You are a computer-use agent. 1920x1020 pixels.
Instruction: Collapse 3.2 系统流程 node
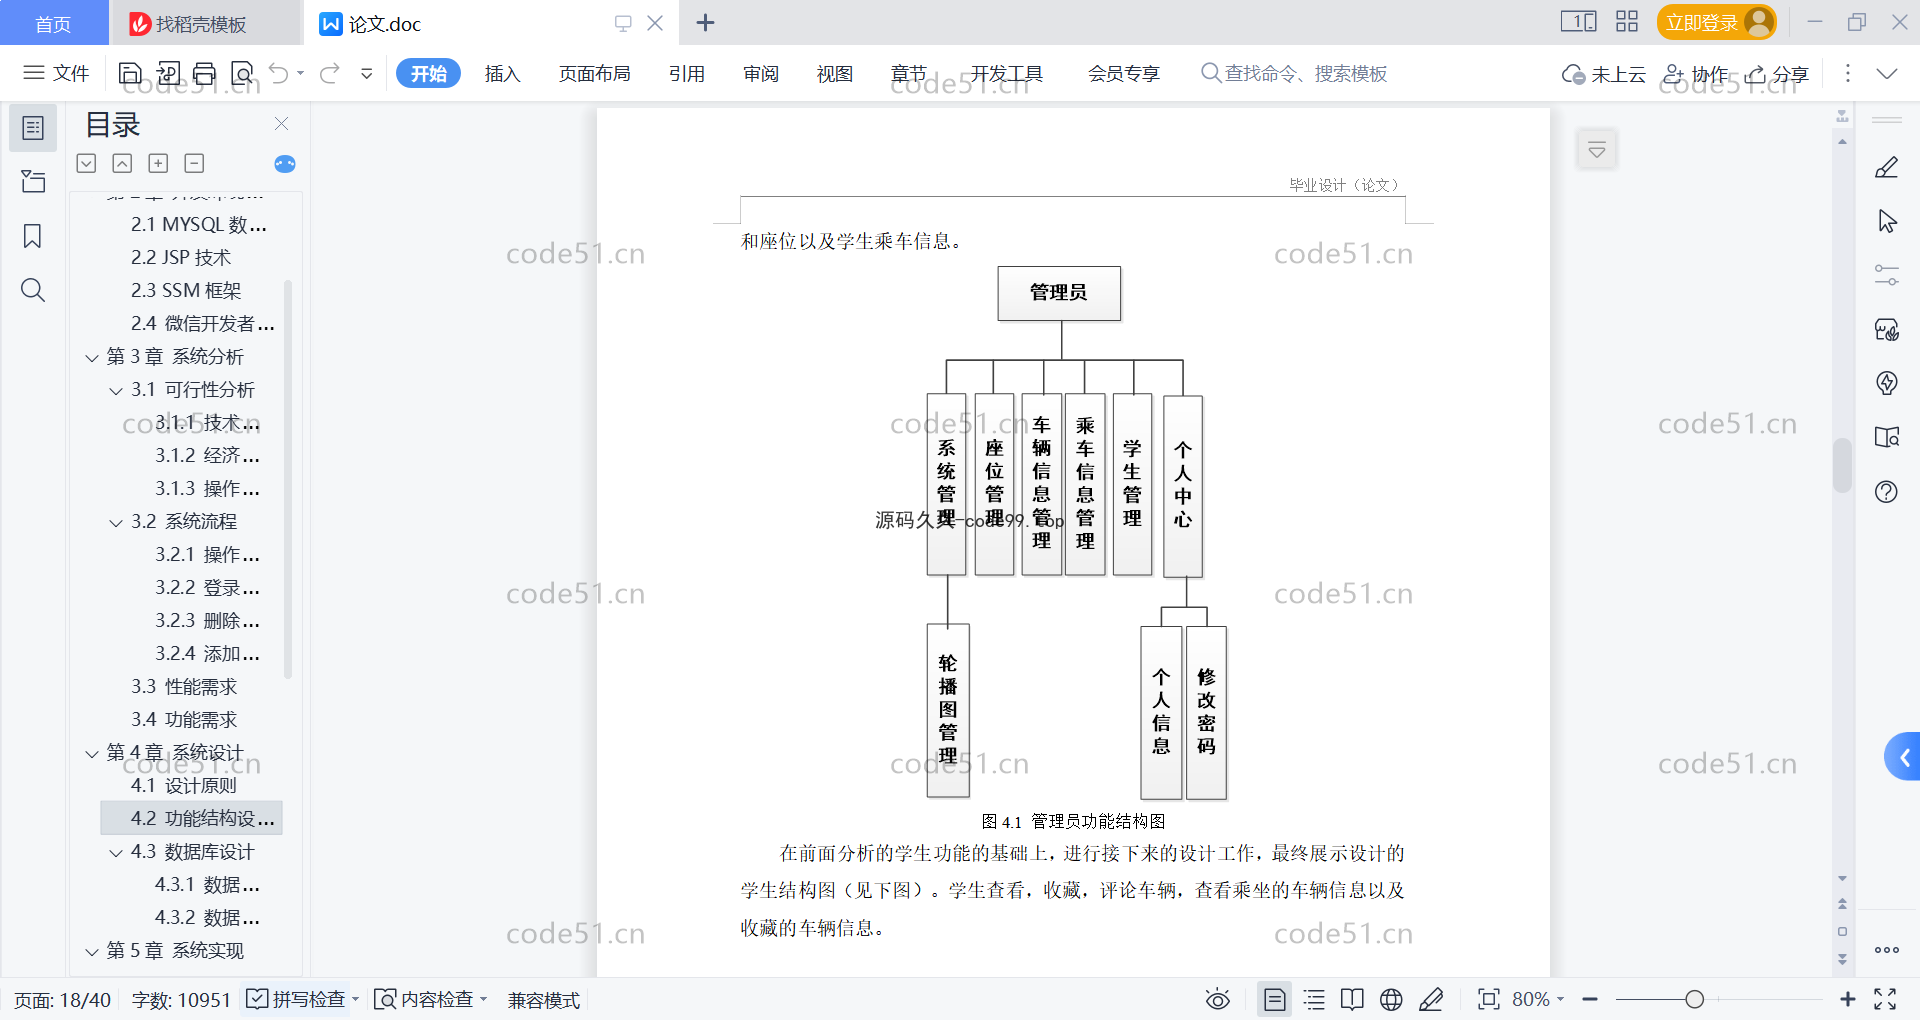116,522
